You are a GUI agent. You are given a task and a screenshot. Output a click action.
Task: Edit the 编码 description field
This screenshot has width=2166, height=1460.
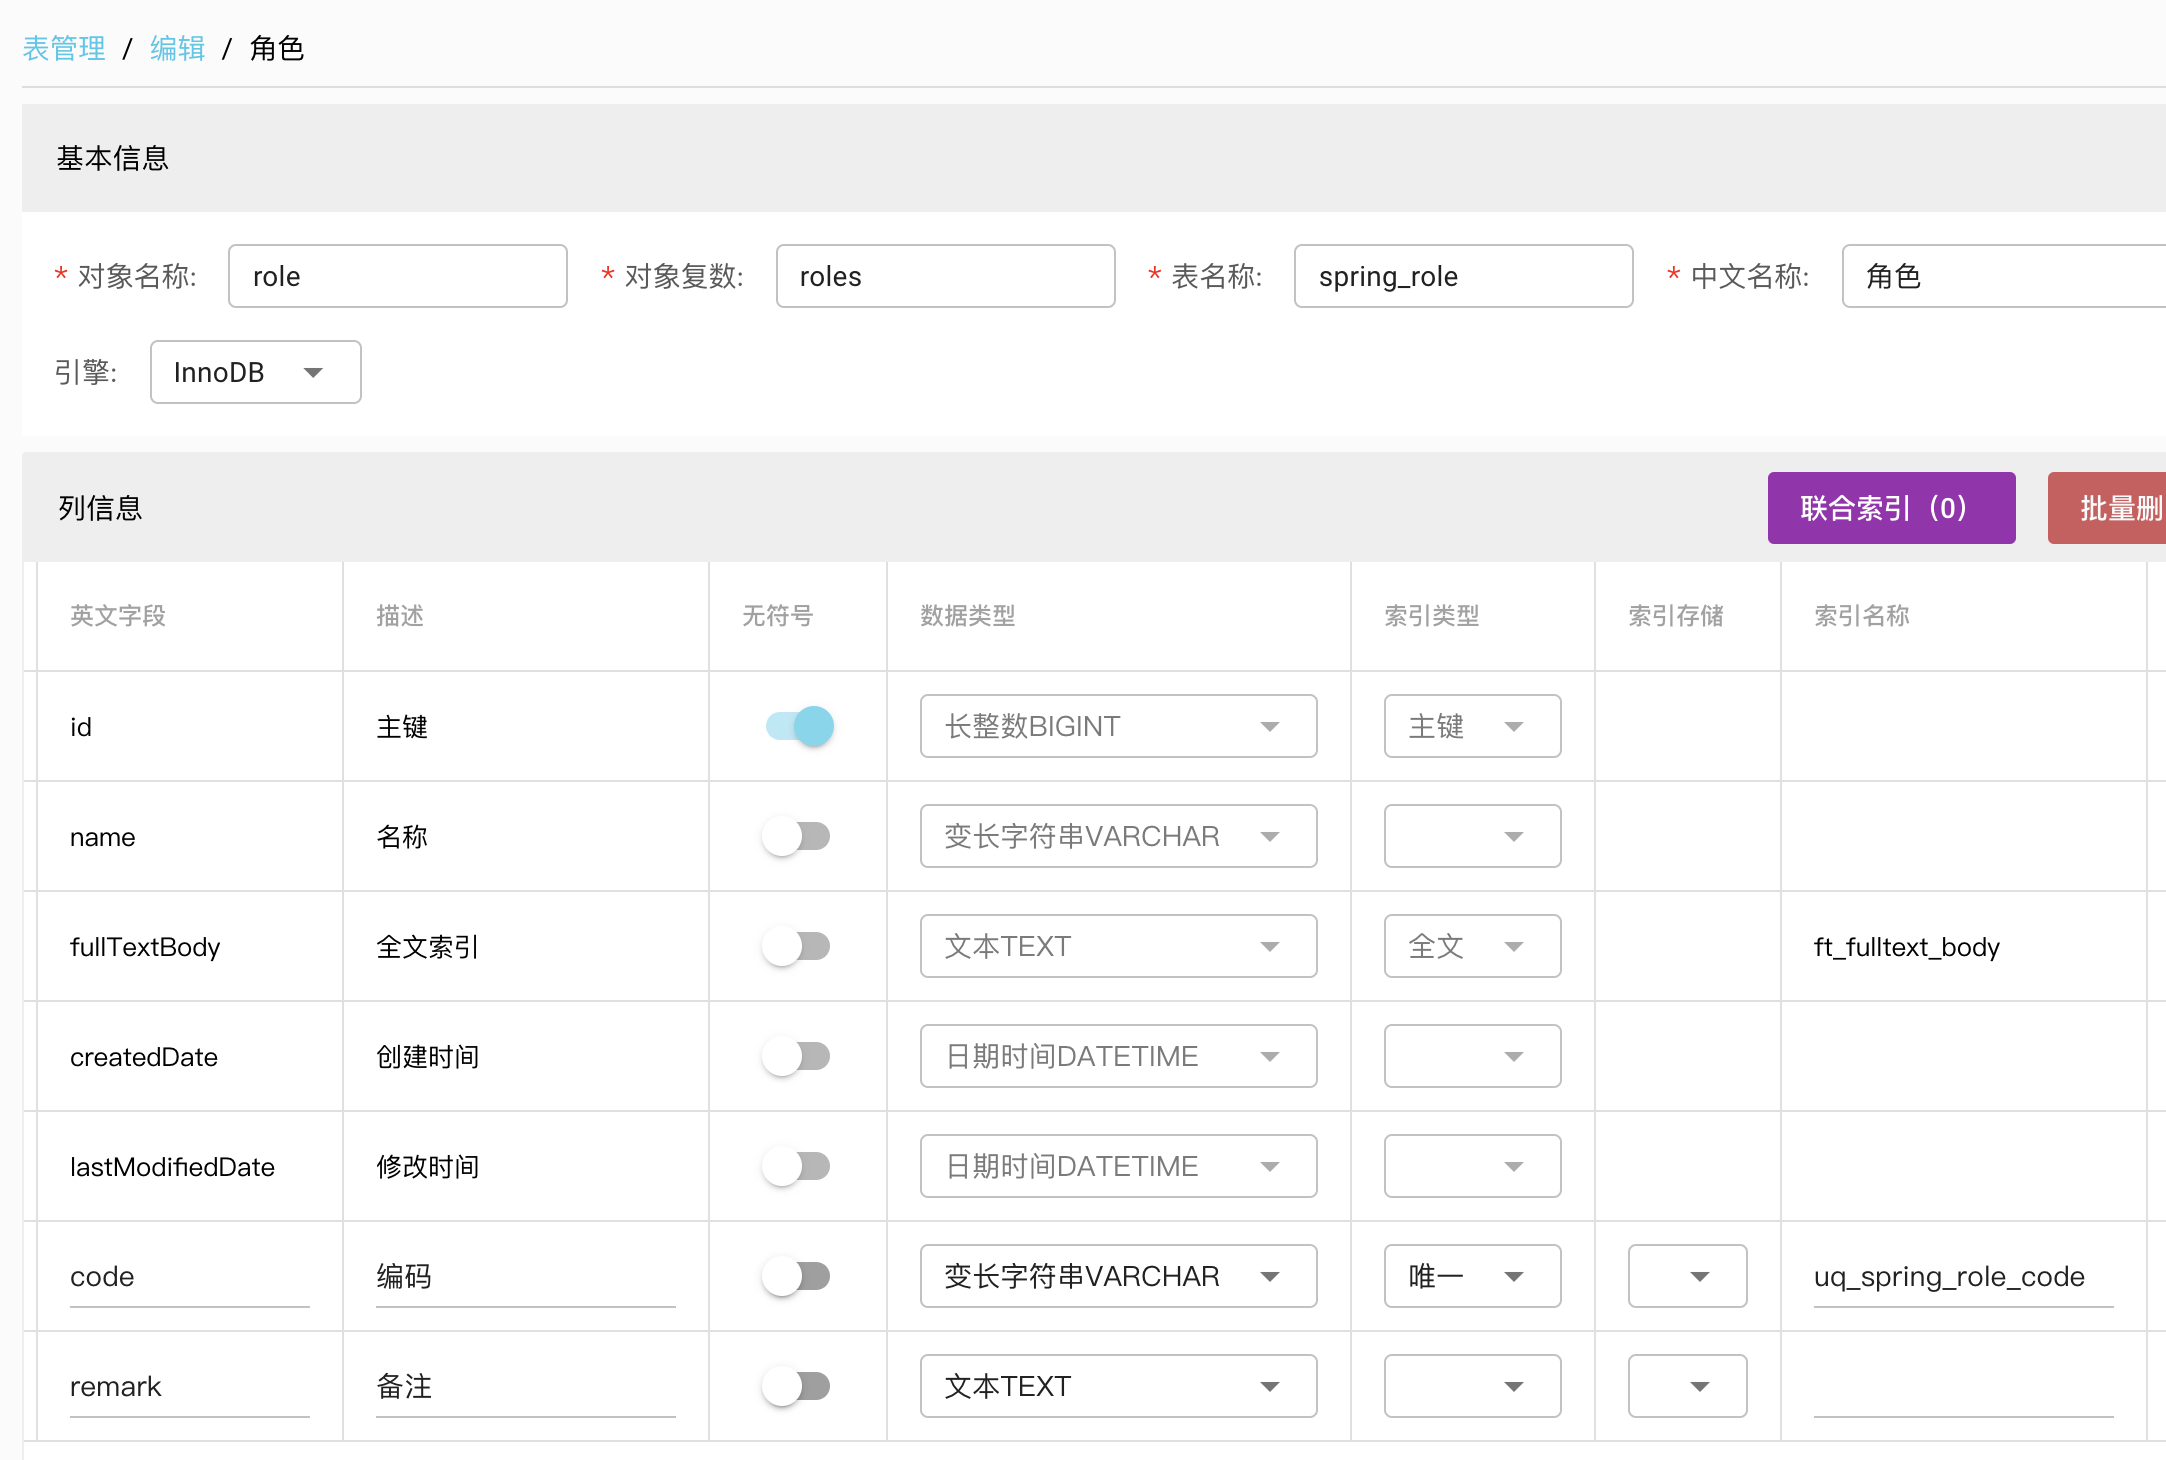click(x=524, y=1277)
